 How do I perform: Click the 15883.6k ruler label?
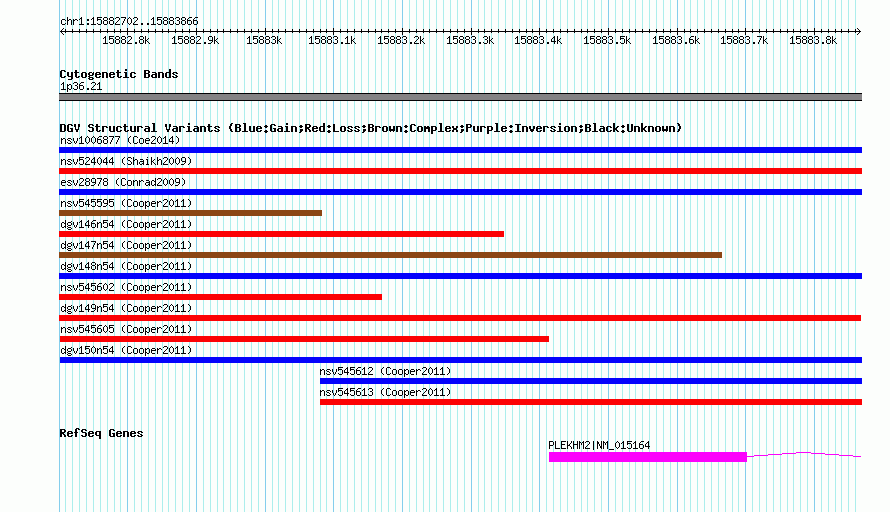click(675, 40)
